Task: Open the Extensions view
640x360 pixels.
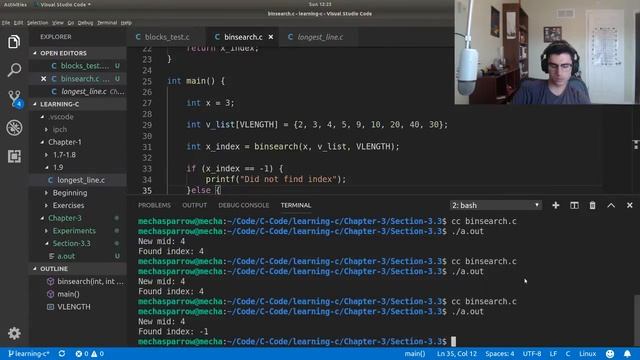Action: click(14, 156)
